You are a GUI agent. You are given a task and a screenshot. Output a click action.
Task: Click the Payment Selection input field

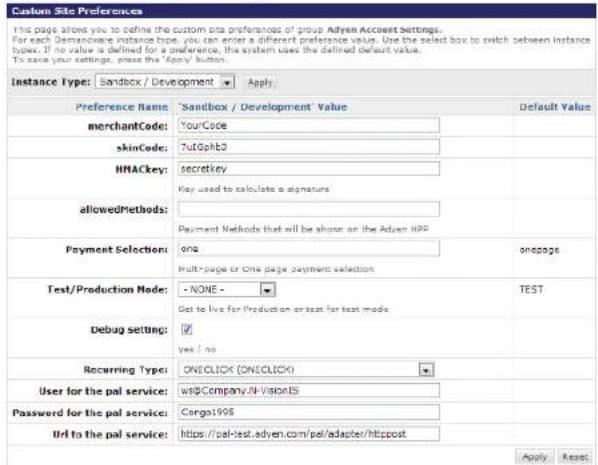tap(309, 249)
